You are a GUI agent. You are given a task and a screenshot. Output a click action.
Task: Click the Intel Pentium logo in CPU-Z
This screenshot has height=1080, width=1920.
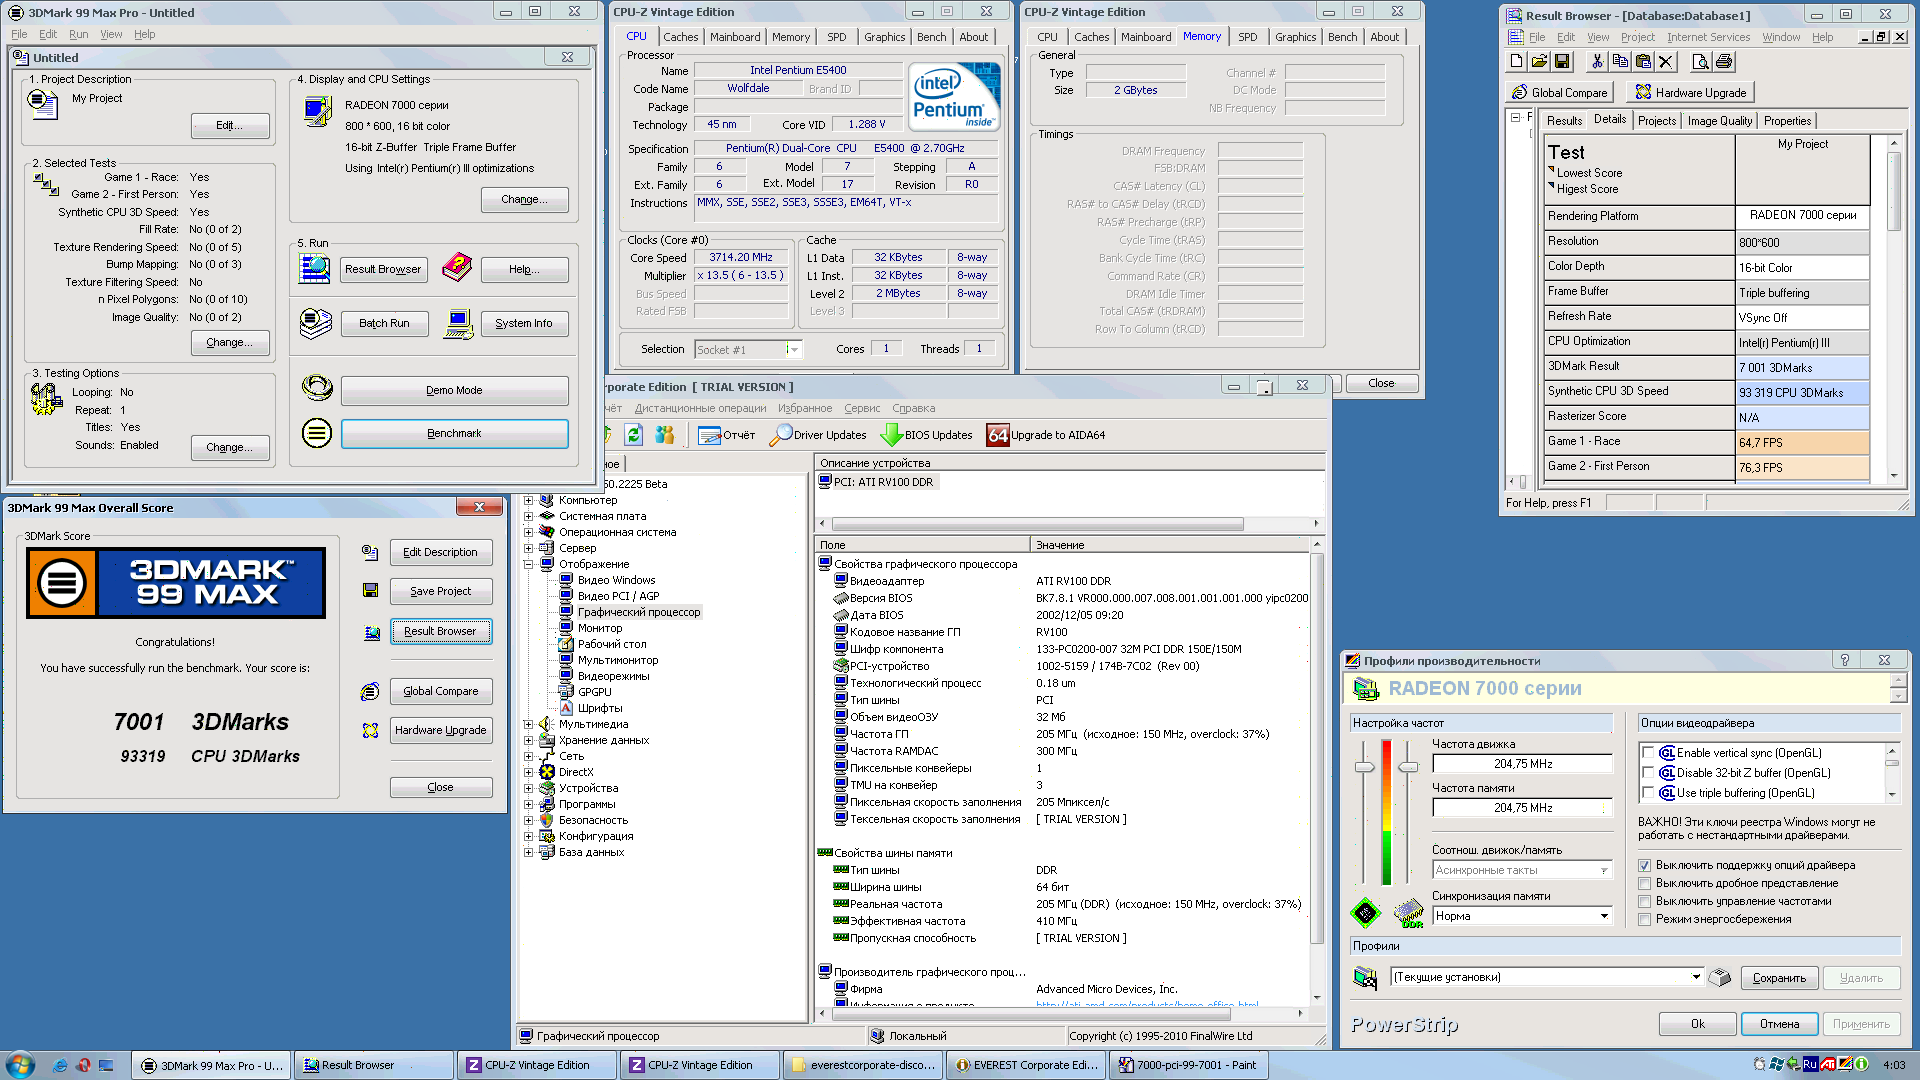click(x=955, y=97)
